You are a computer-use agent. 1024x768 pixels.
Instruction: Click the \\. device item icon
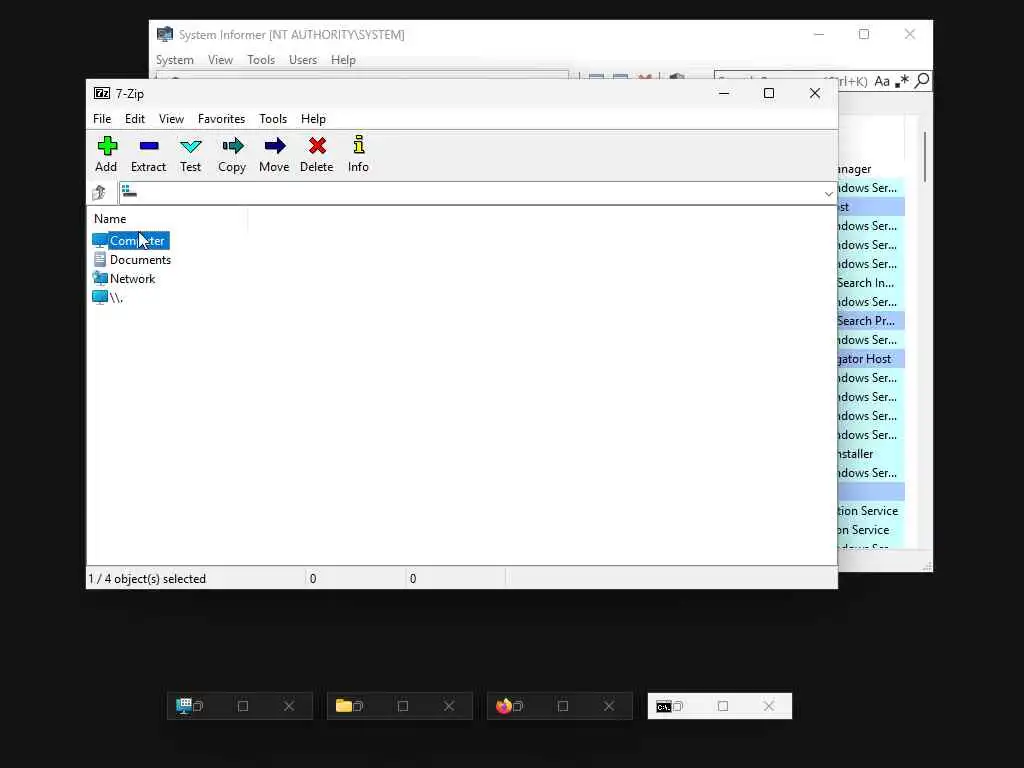pos(100,297)
